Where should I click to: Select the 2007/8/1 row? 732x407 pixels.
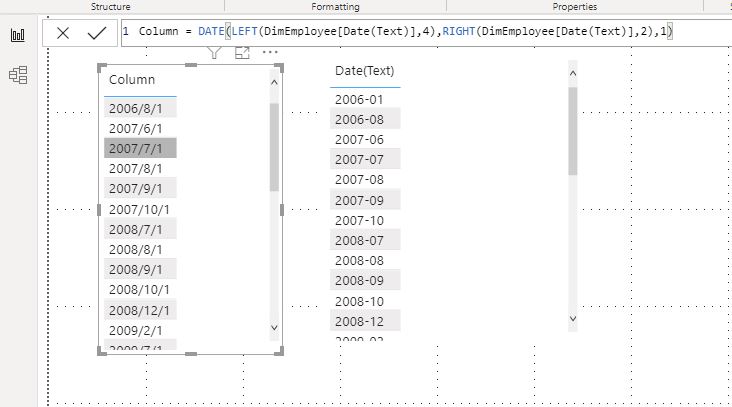tap(140, 168)
